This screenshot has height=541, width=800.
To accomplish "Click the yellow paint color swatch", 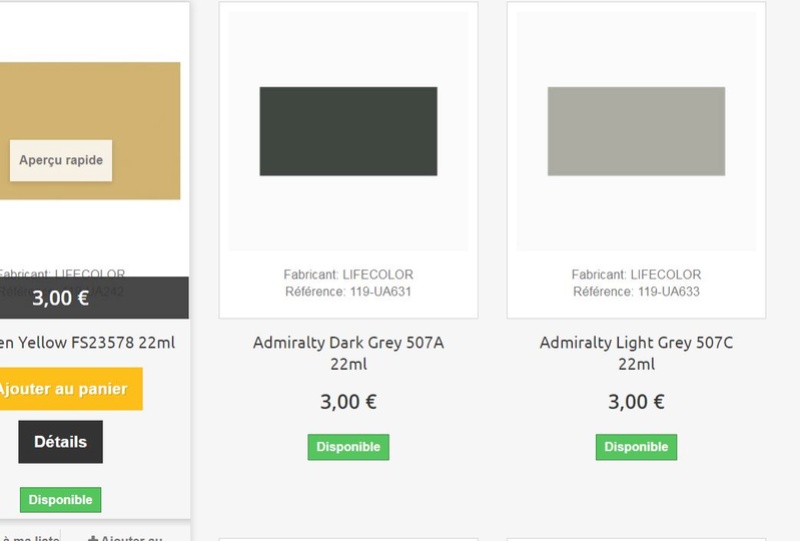I will [x=90, y=131].
